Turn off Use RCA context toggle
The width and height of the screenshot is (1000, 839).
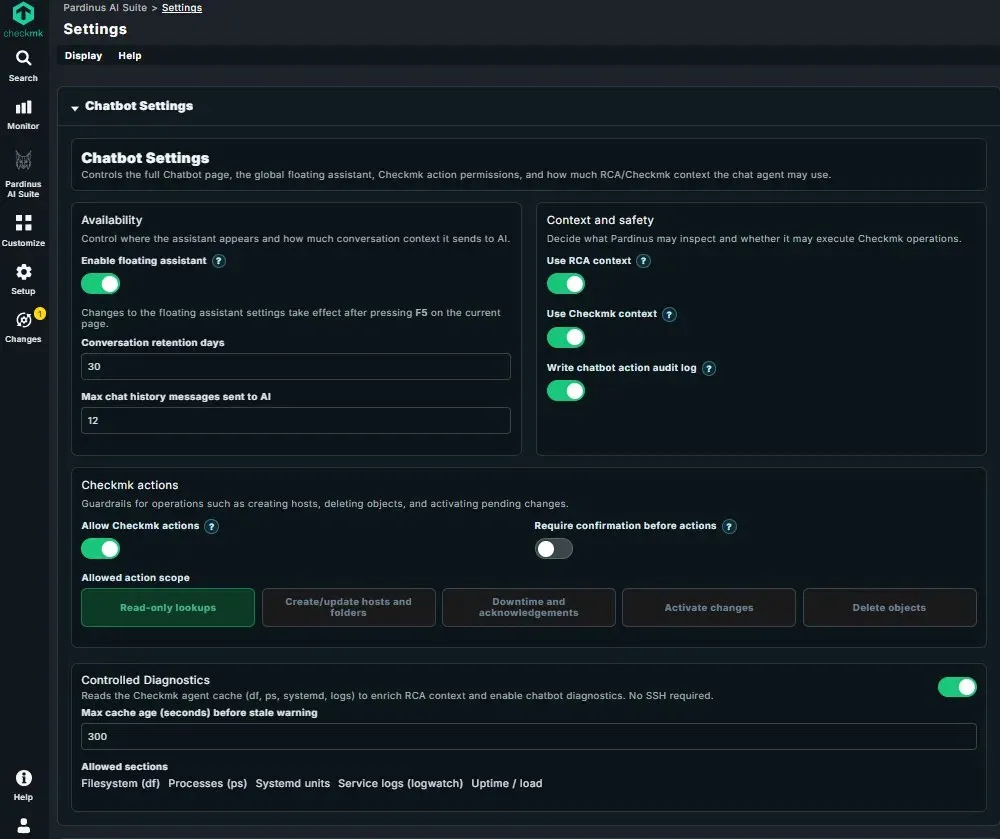(x=566, y=284)
